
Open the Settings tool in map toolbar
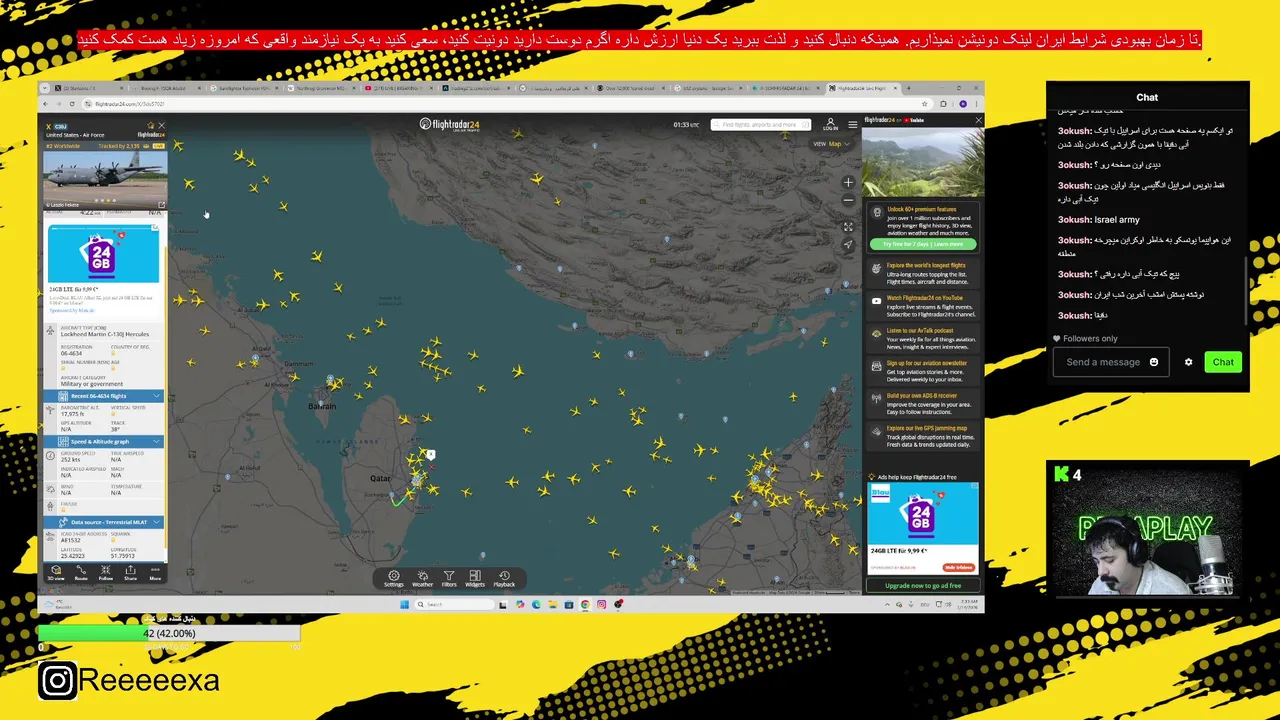tap(393, 578)
